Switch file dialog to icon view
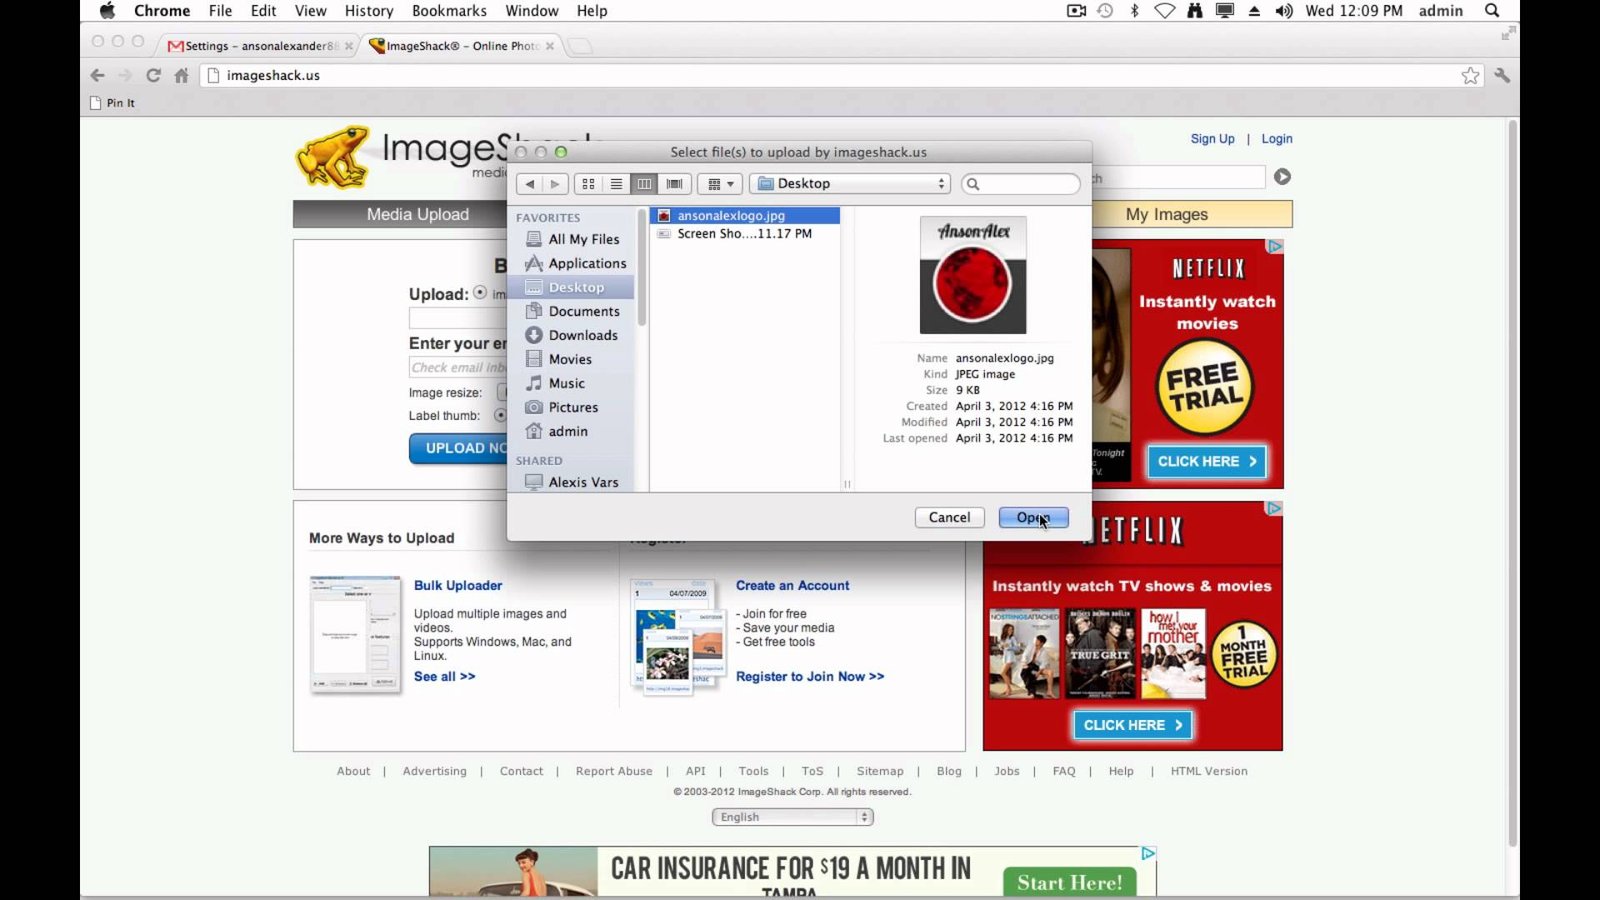Screen dimensions: 1600x900 tap(588, 184)
